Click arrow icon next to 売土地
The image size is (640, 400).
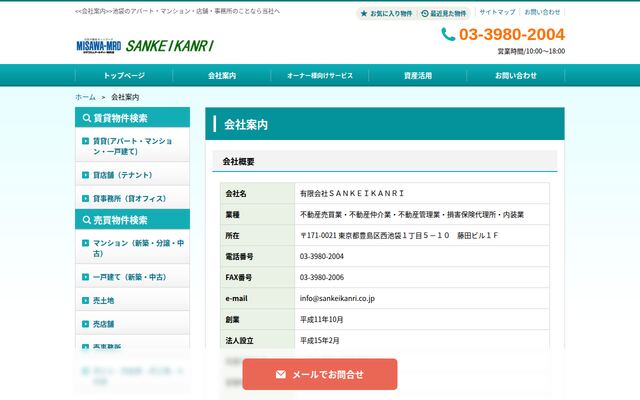coord(85,300)
